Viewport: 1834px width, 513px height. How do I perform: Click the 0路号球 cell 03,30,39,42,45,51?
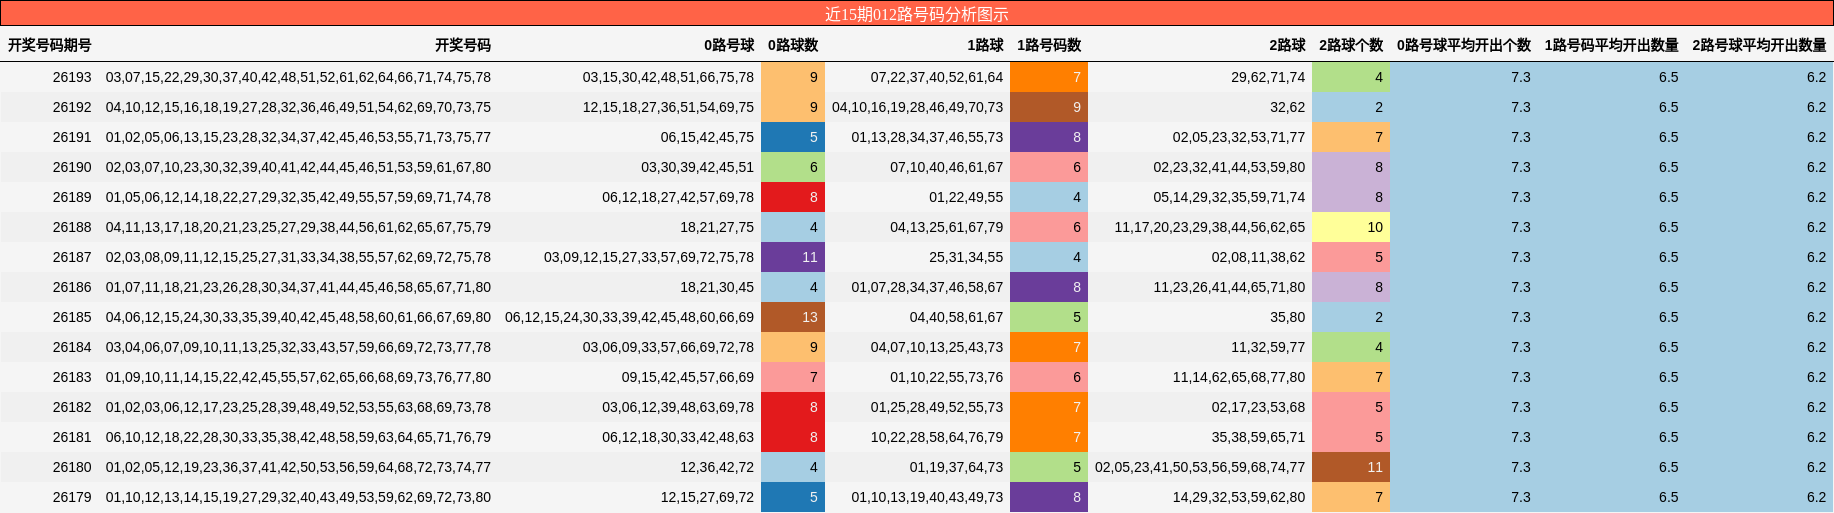698,167
